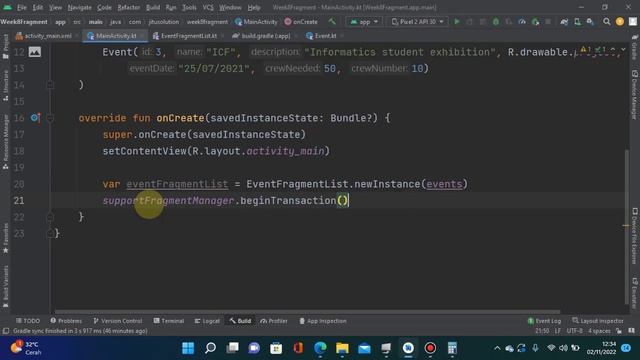Start debugging with the bug icon
640x360 pixels.
click(496, 22)
